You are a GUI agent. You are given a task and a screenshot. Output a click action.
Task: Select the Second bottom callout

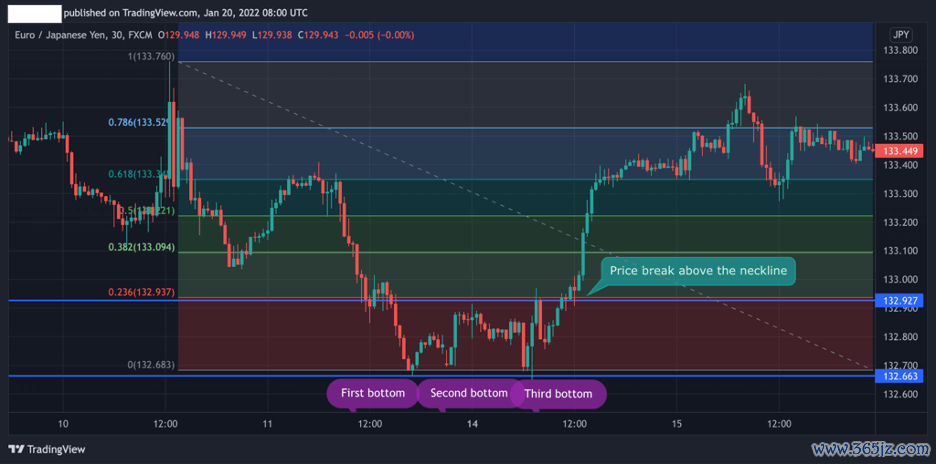[x=469, y=394]
